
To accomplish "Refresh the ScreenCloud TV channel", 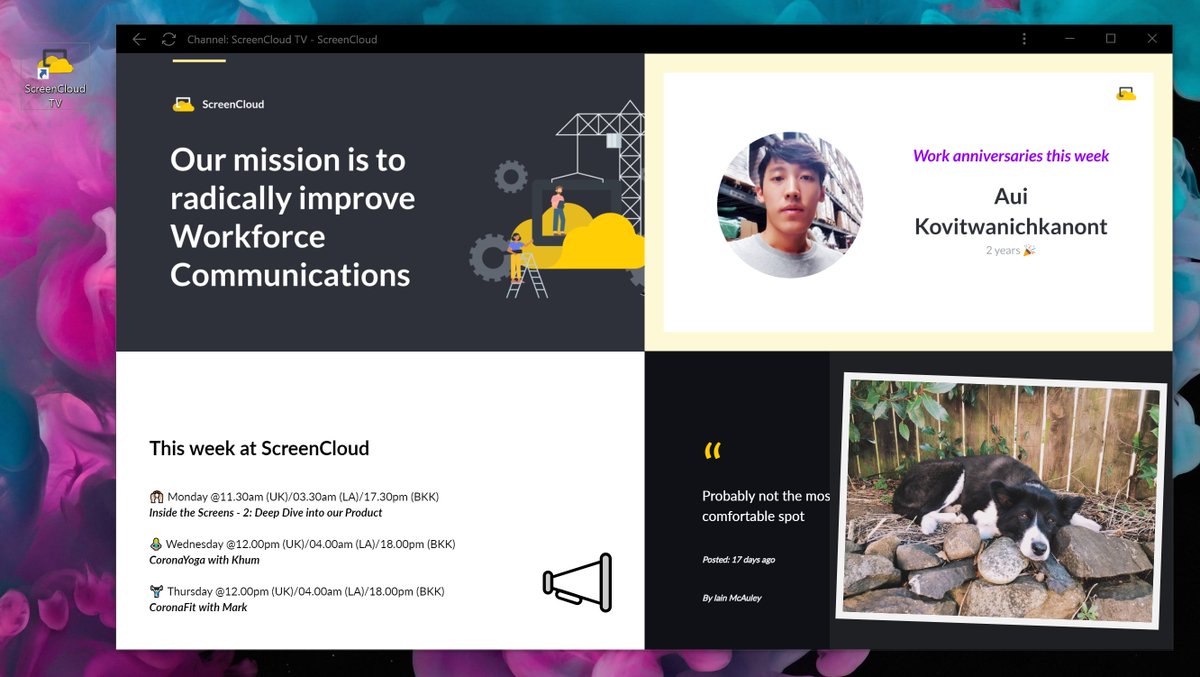I will pos(167,39).
